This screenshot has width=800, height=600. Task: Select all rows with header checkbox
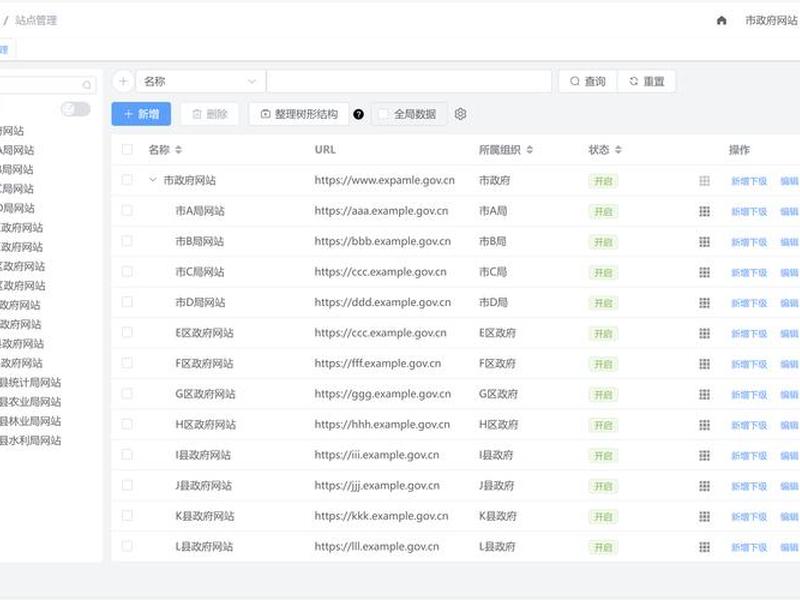tap(127, 149)
